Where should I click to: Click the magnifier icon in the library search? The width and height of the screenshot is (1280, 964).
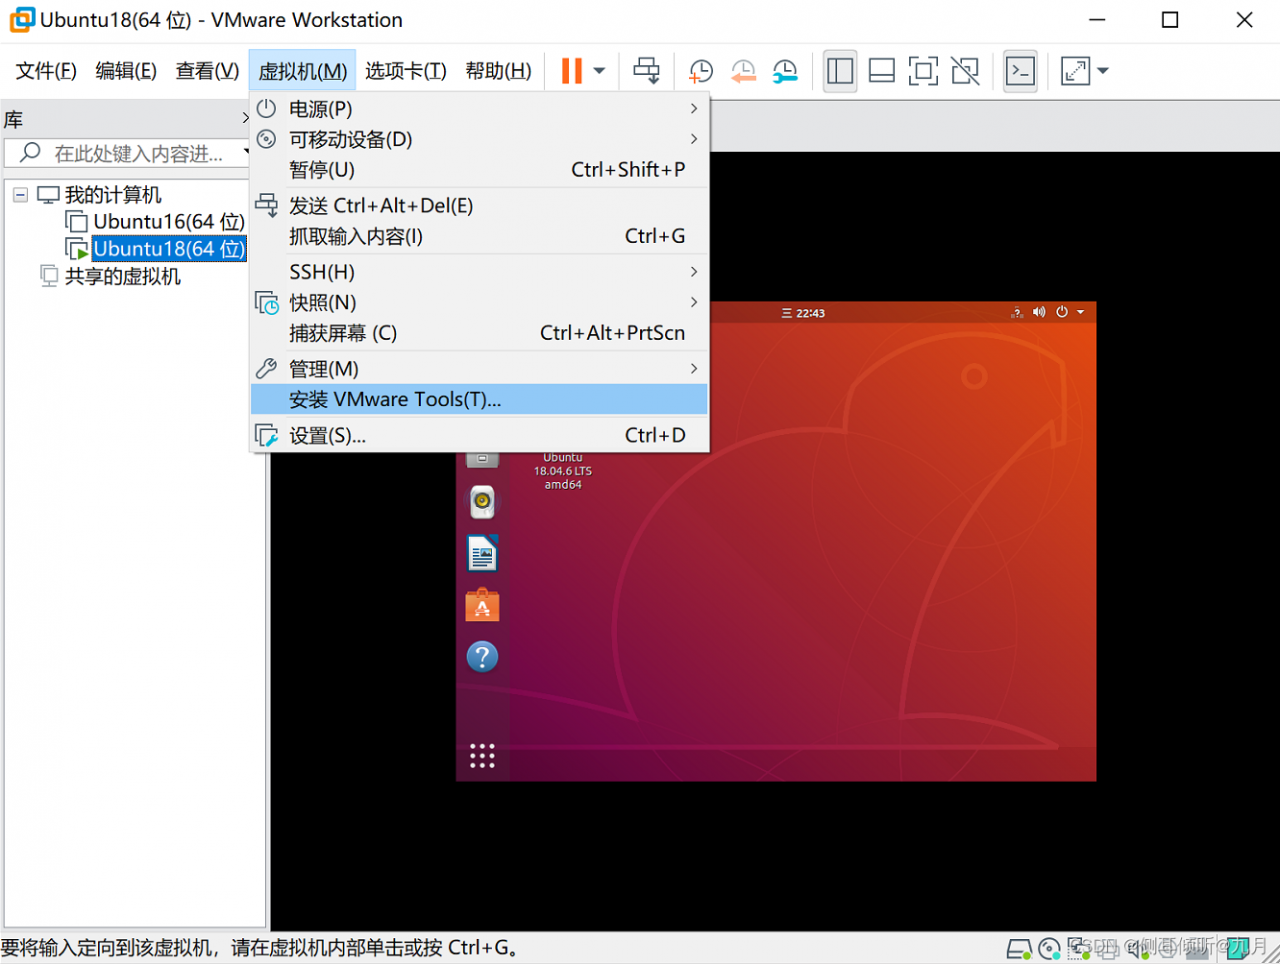pos(30,152)
